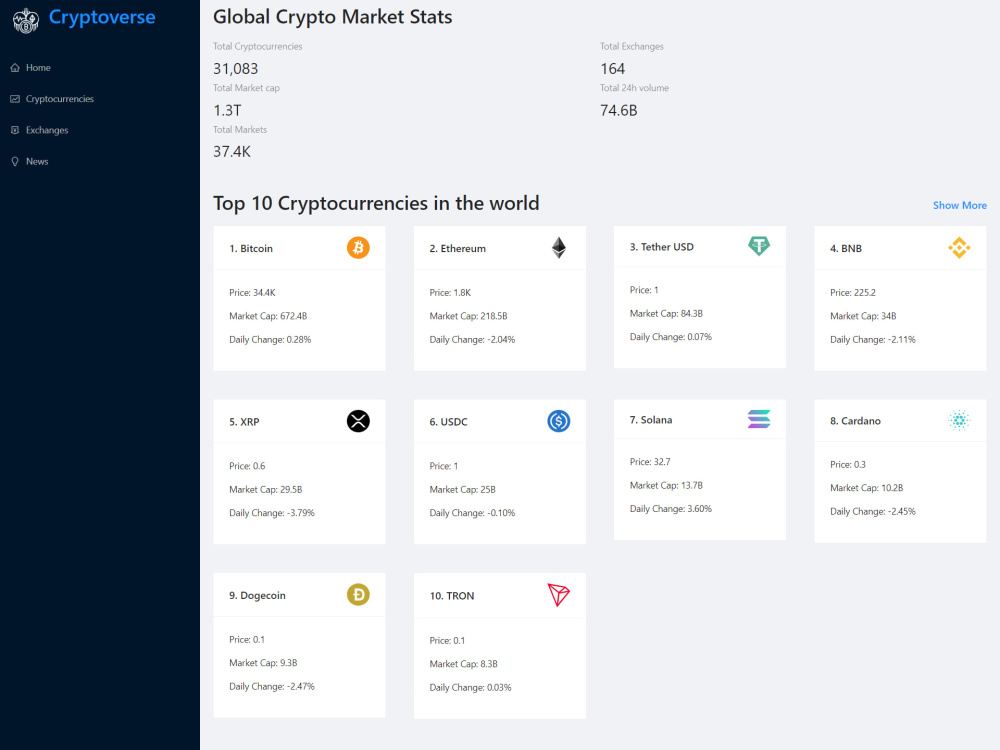Open News menu item

(37, 161)
